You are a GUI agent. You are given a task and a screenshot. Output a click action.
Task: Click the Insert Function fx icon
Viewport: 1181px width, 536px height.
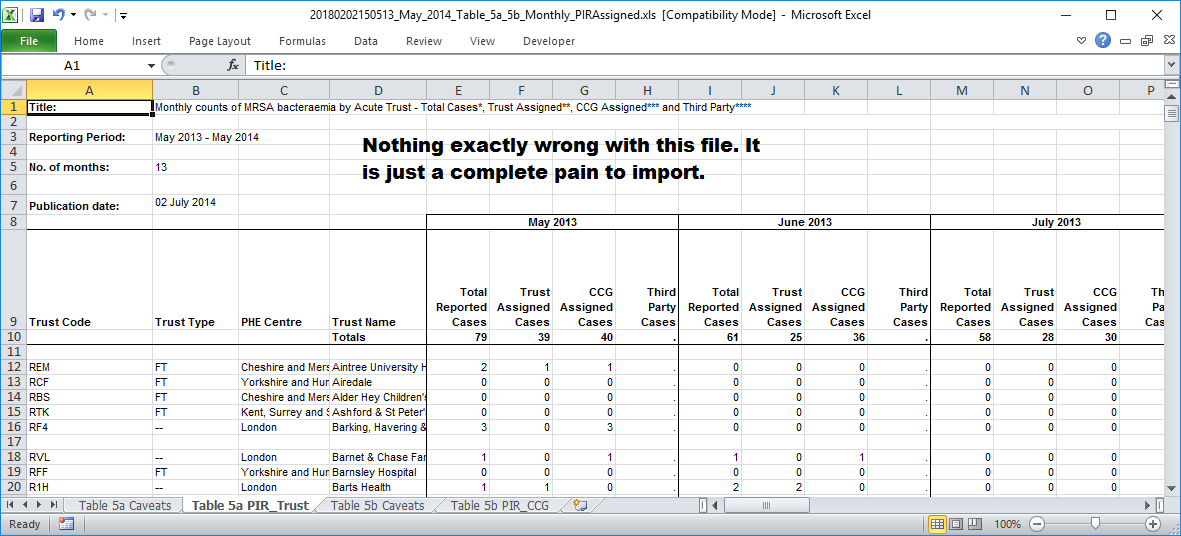pos(233,66)
